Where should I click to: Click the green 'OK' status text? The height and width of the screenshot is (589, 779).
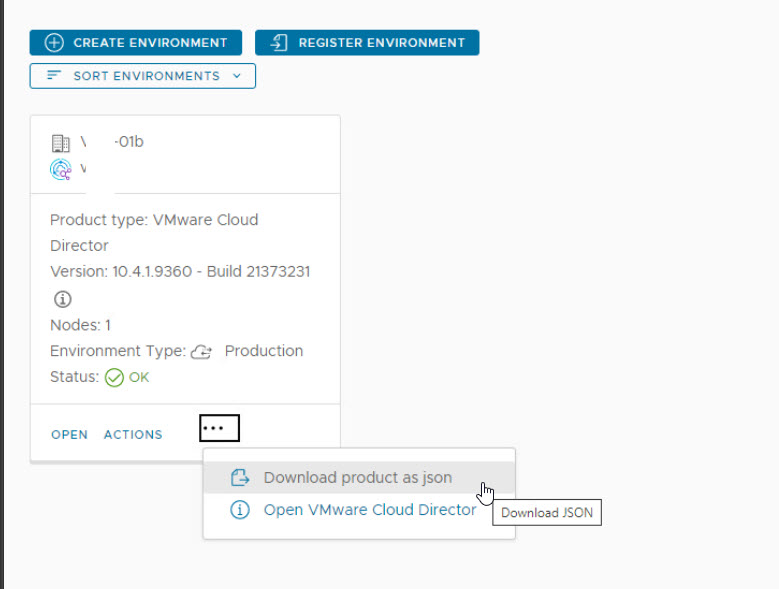[x=139, y=377]
